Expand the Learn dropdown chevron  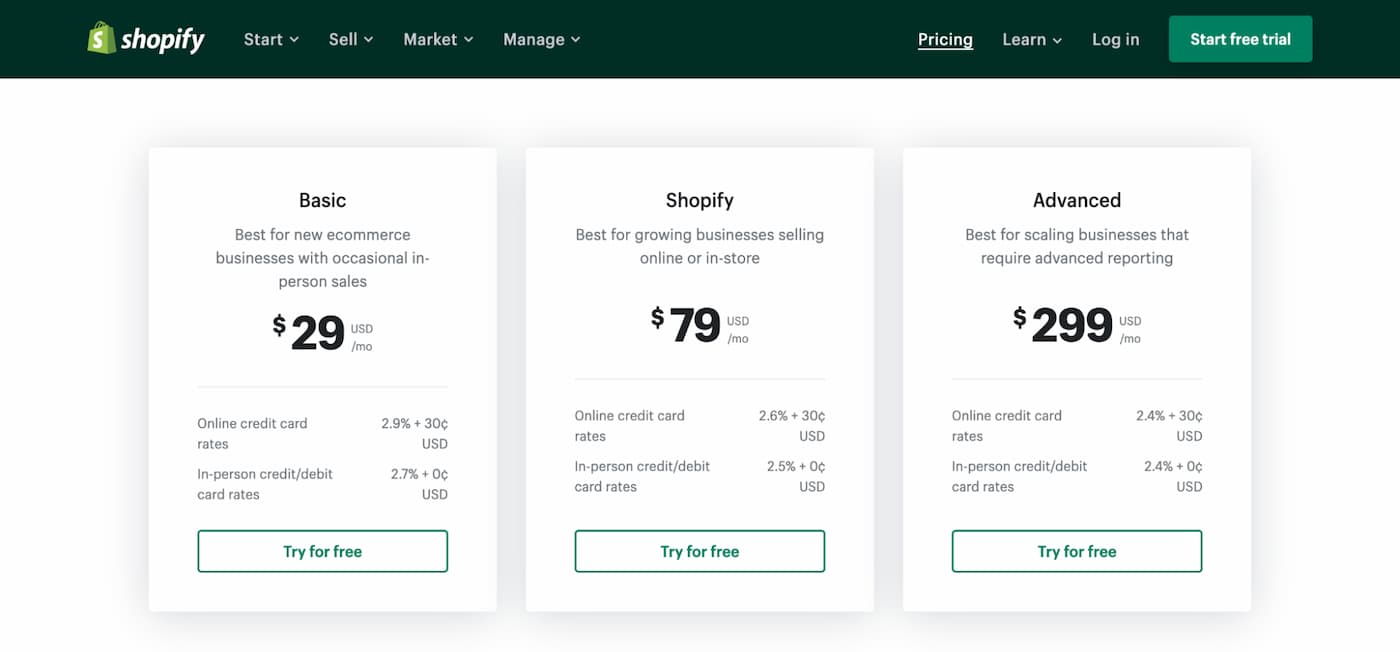tap(1060, 40)
